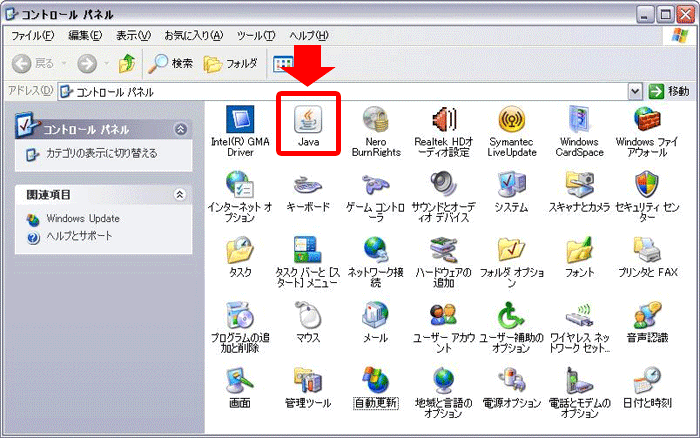This screenshot has height=438, width=700.
Task: Open the ファイル(F) menu
Action: tap(32, 35)
